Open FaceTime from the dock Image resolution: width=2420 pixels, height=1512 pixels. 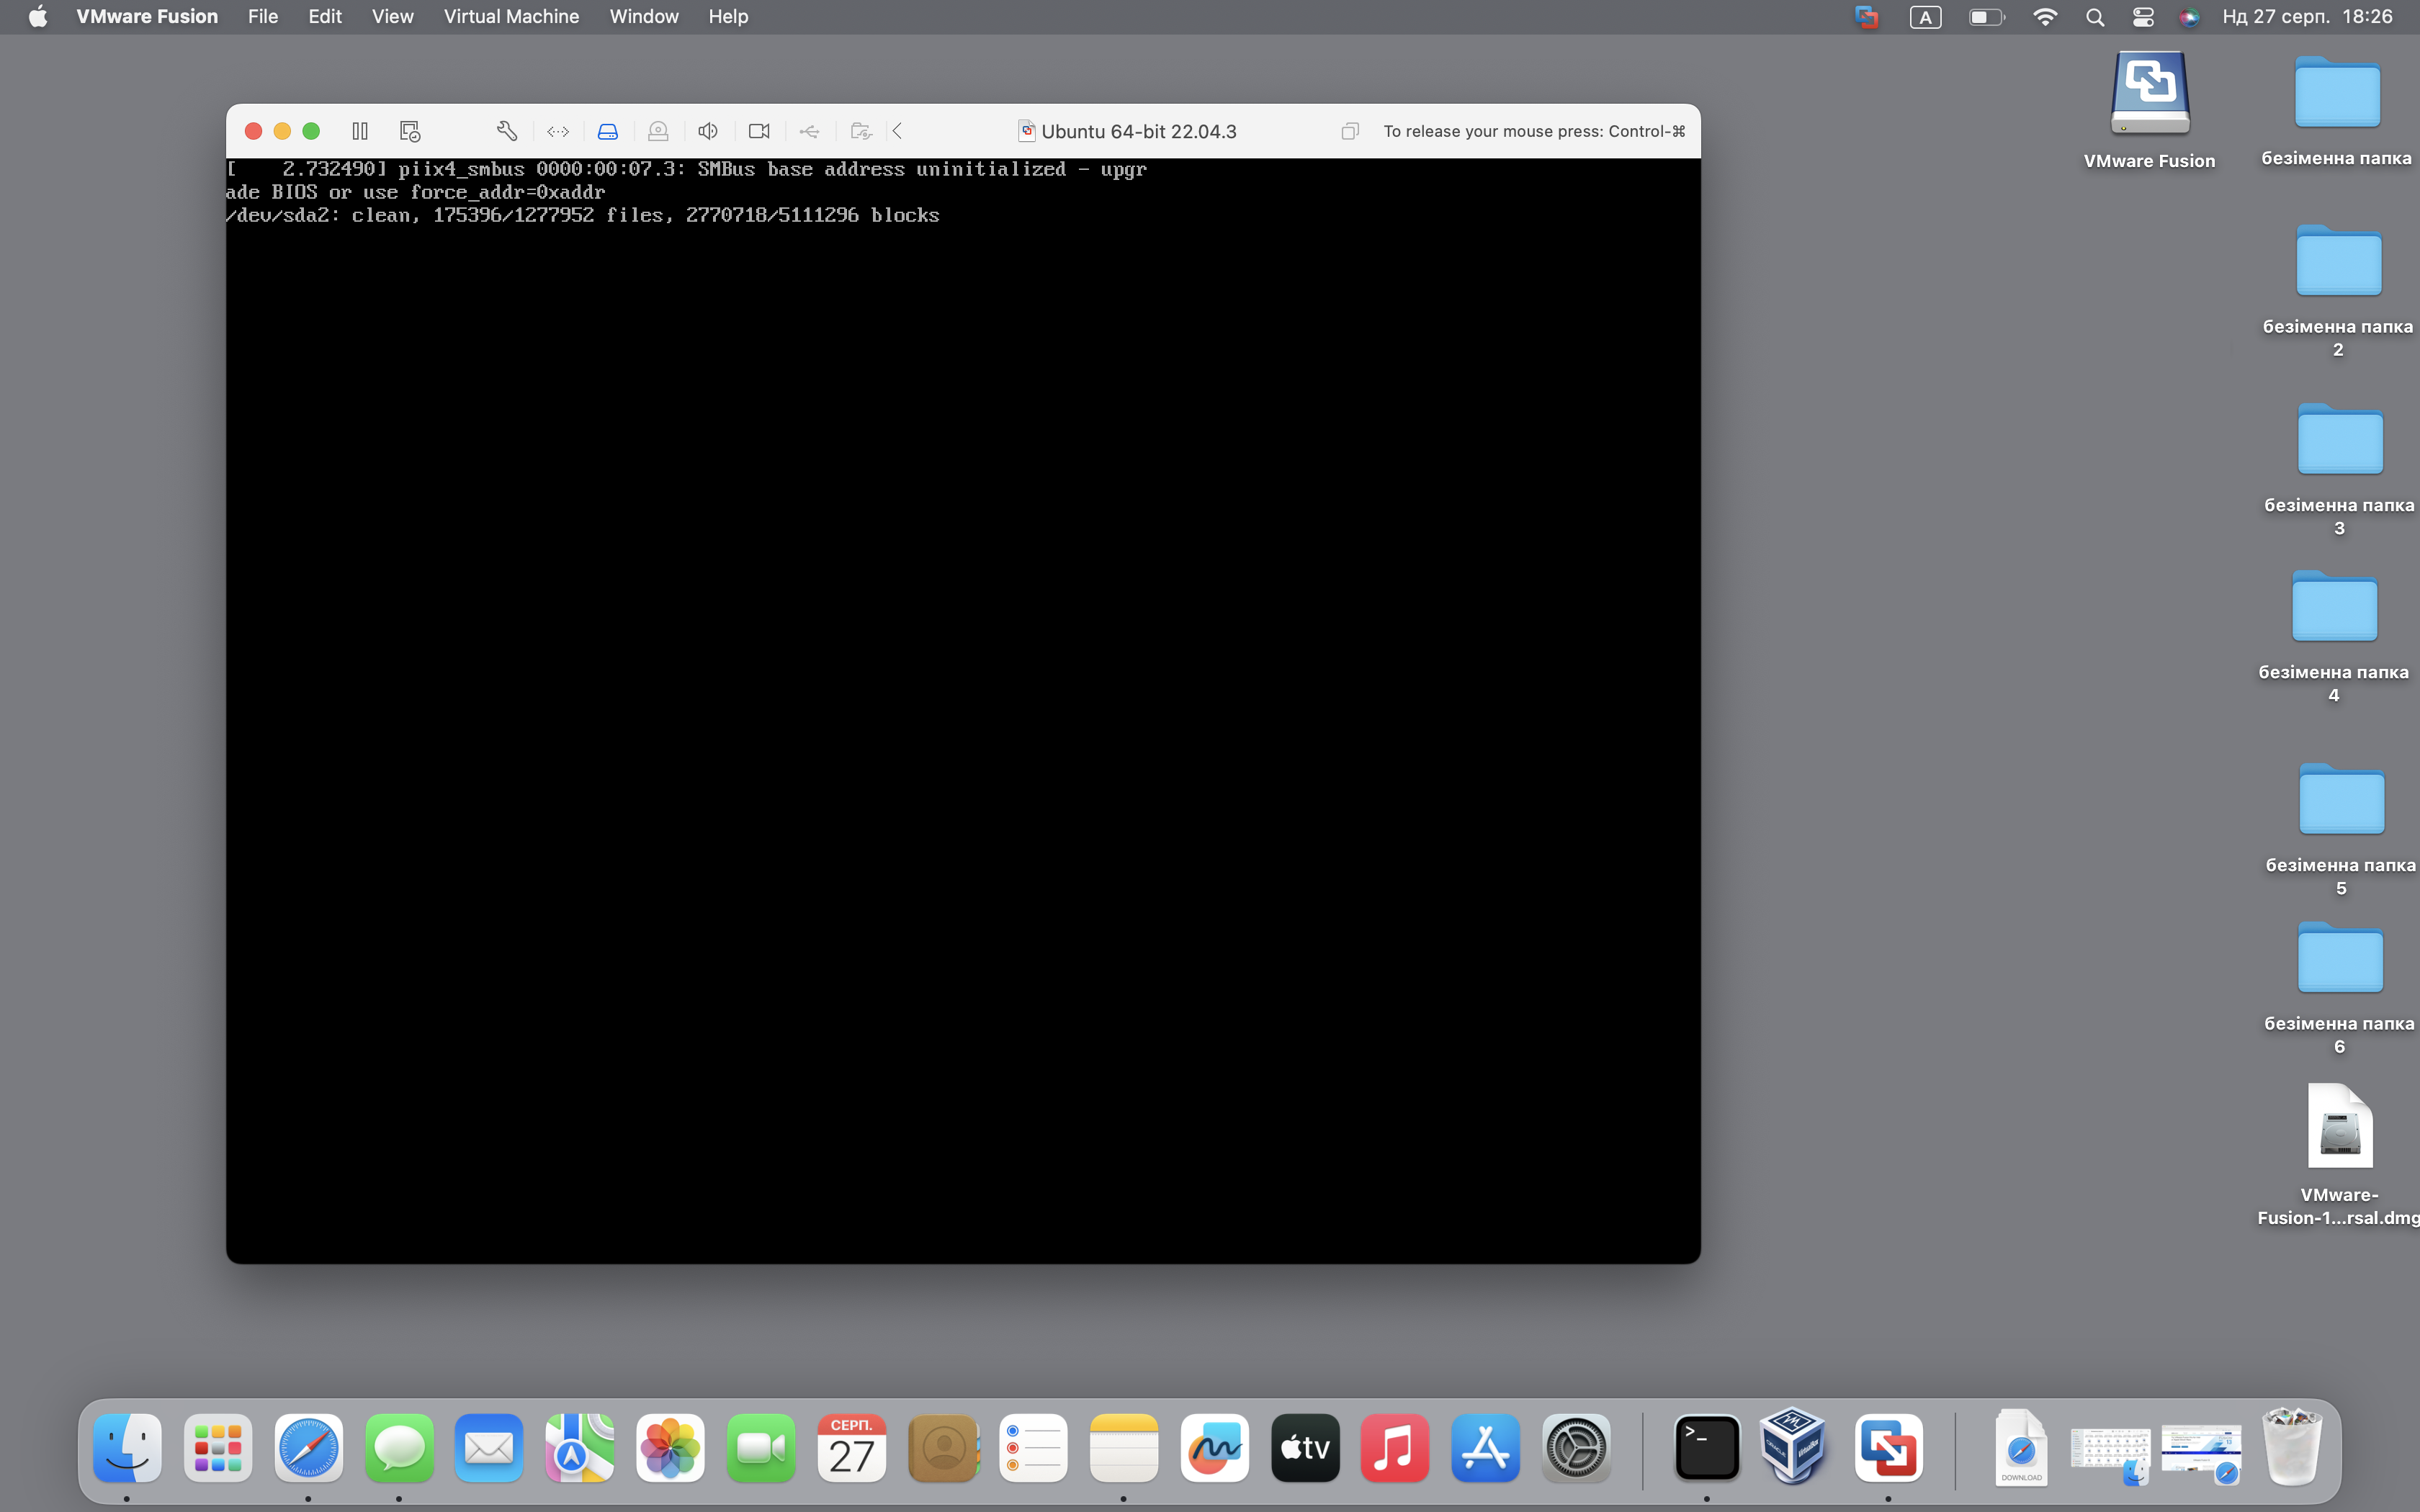point(761,1448)
